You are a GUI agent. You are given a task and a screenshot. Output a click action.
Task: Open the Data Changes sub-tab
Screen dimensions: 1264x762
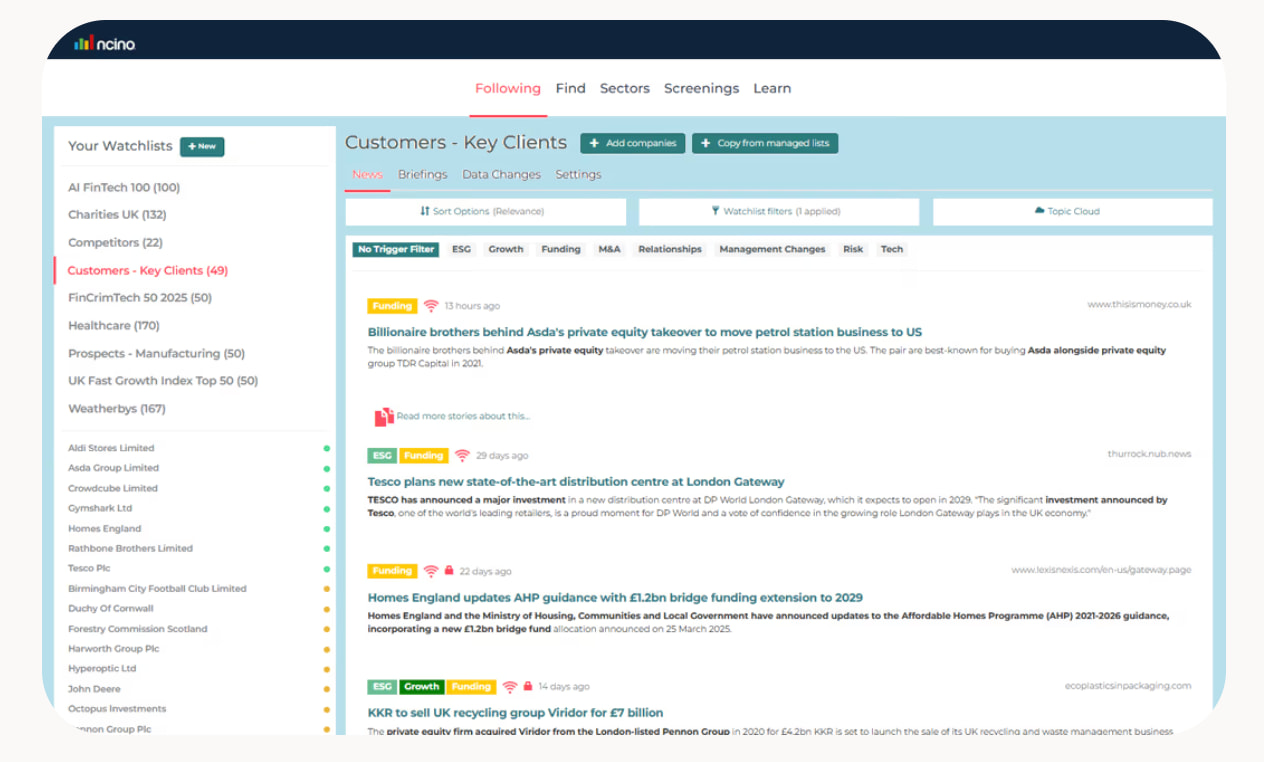pos(501,174)
